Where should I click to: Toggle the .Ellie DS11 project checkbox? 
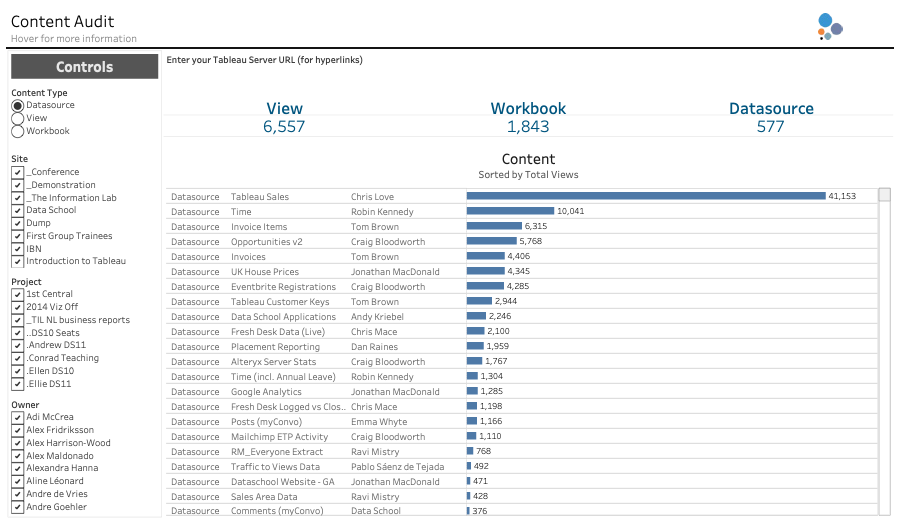[x=17, y=384]
